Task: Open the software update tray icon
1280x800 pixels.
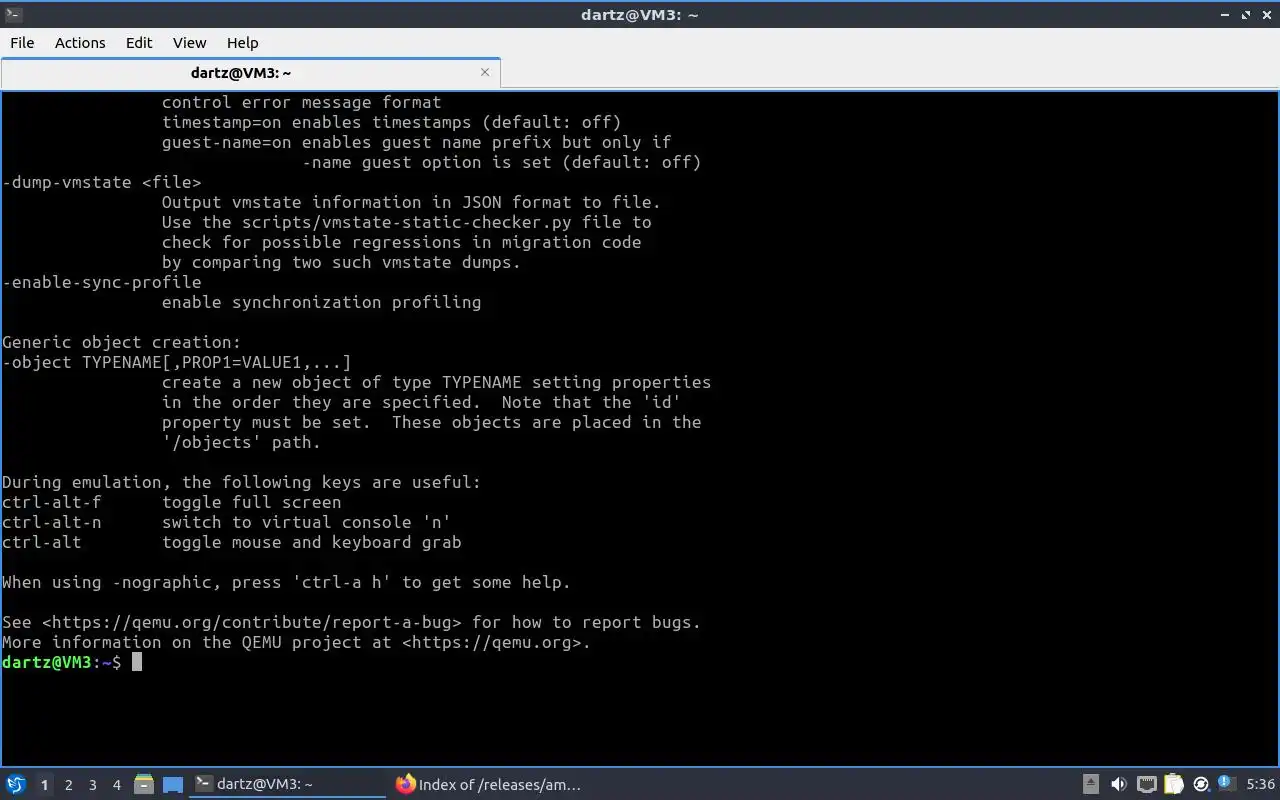Action: 1201,784
